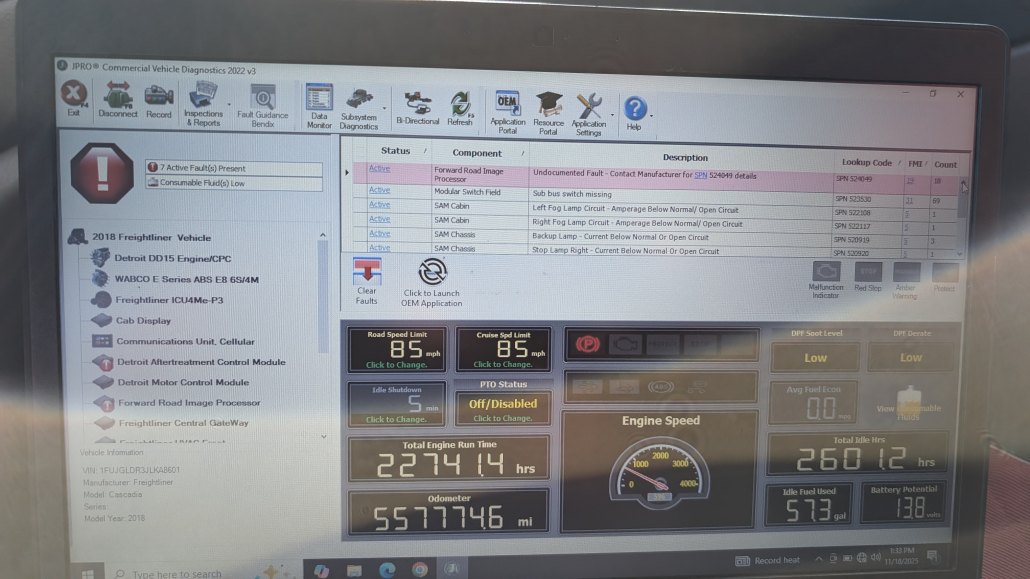Click the Disconnect toolbar icon
The image size is (1030, 579).
click(117, 100)
